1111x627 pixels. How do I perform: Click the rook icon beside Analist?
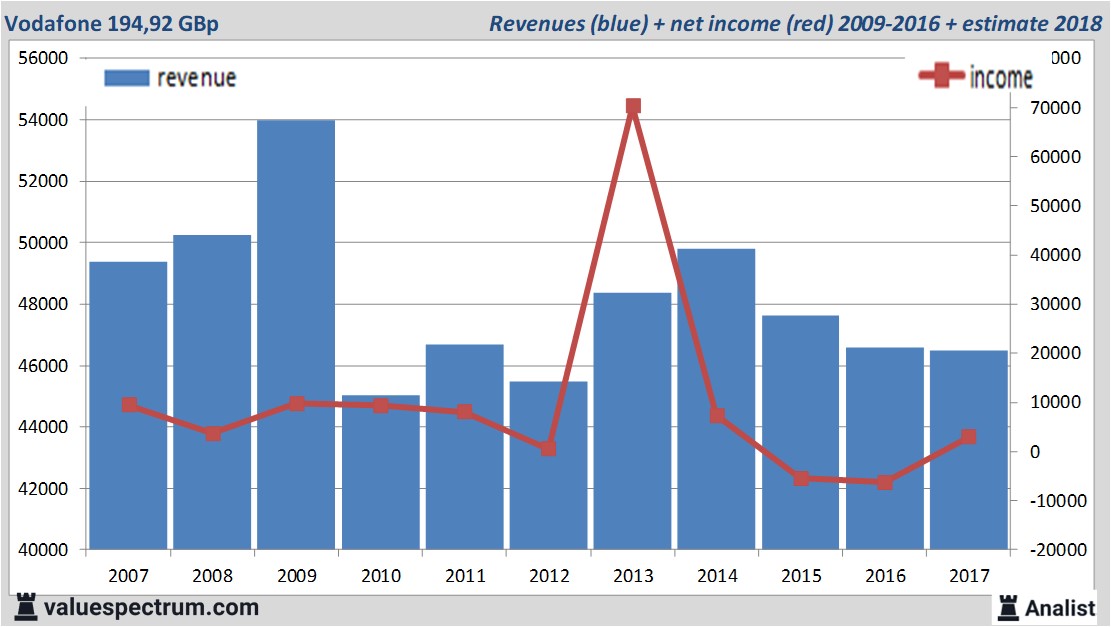[1007, 606]
